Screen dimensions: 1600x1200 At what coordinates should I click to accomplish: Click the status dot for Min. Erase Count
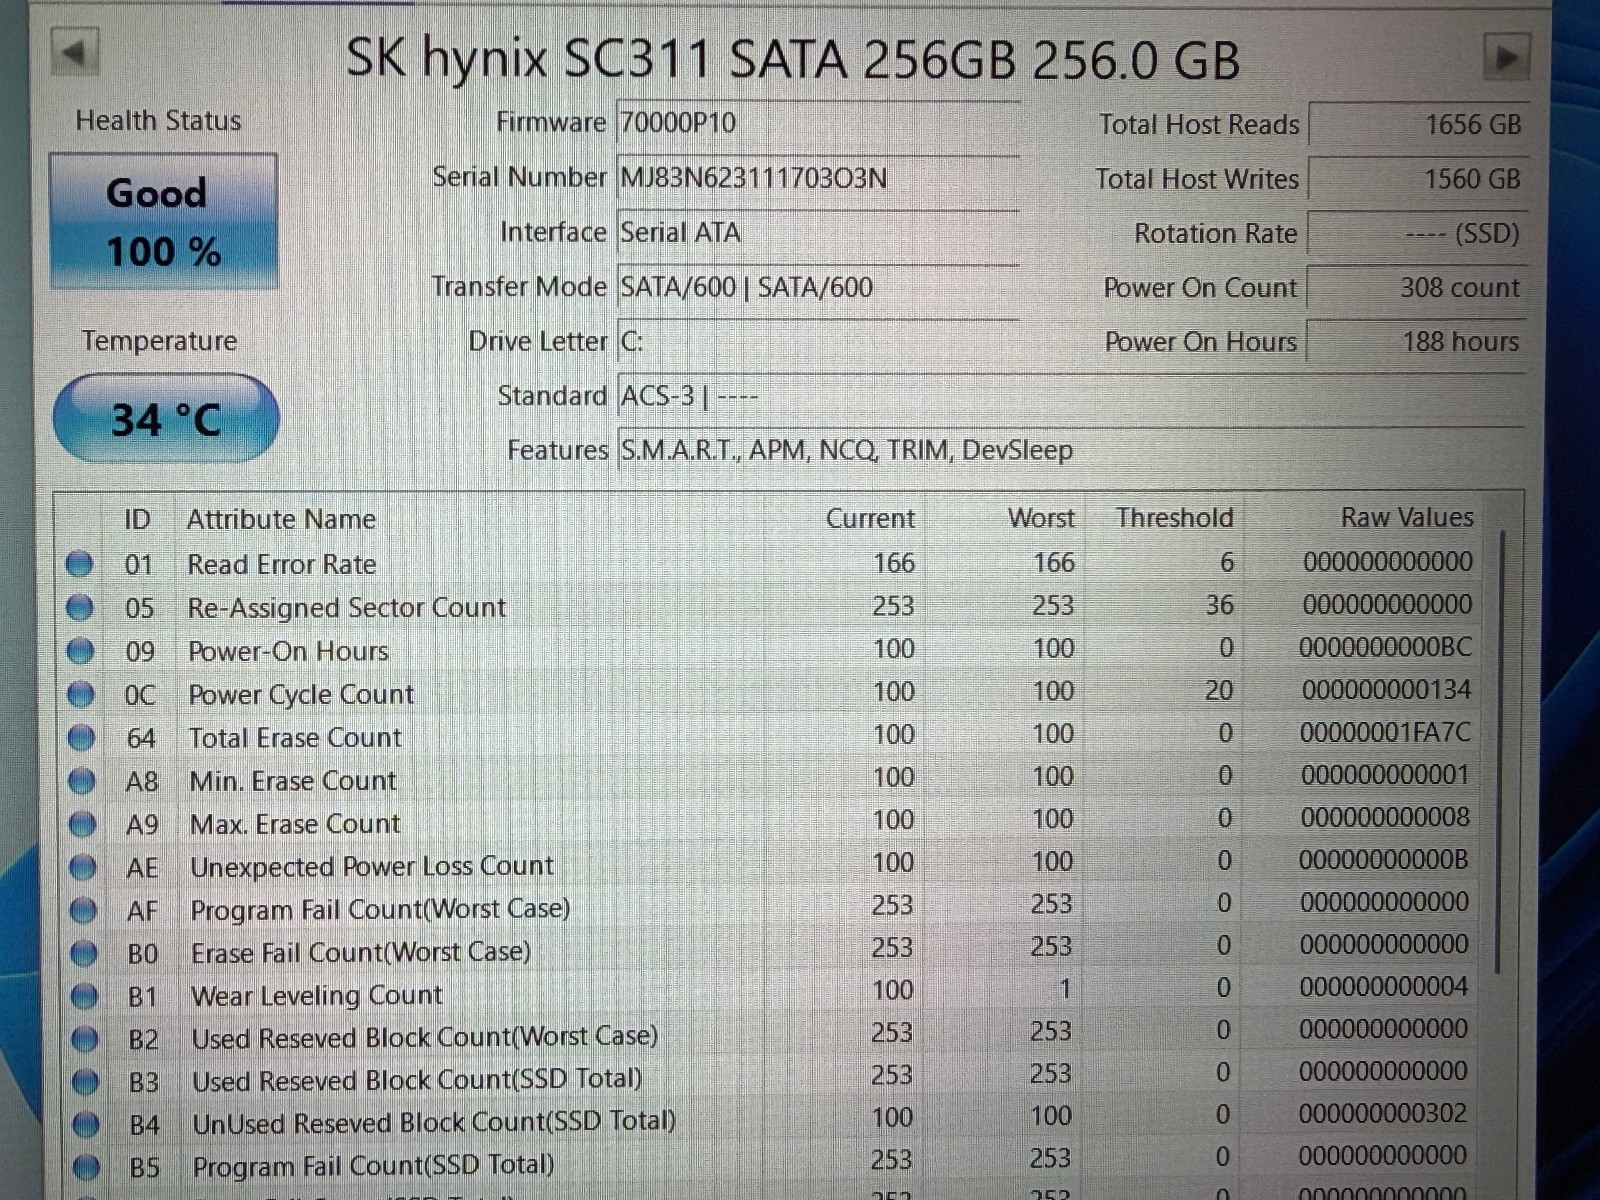82,781
